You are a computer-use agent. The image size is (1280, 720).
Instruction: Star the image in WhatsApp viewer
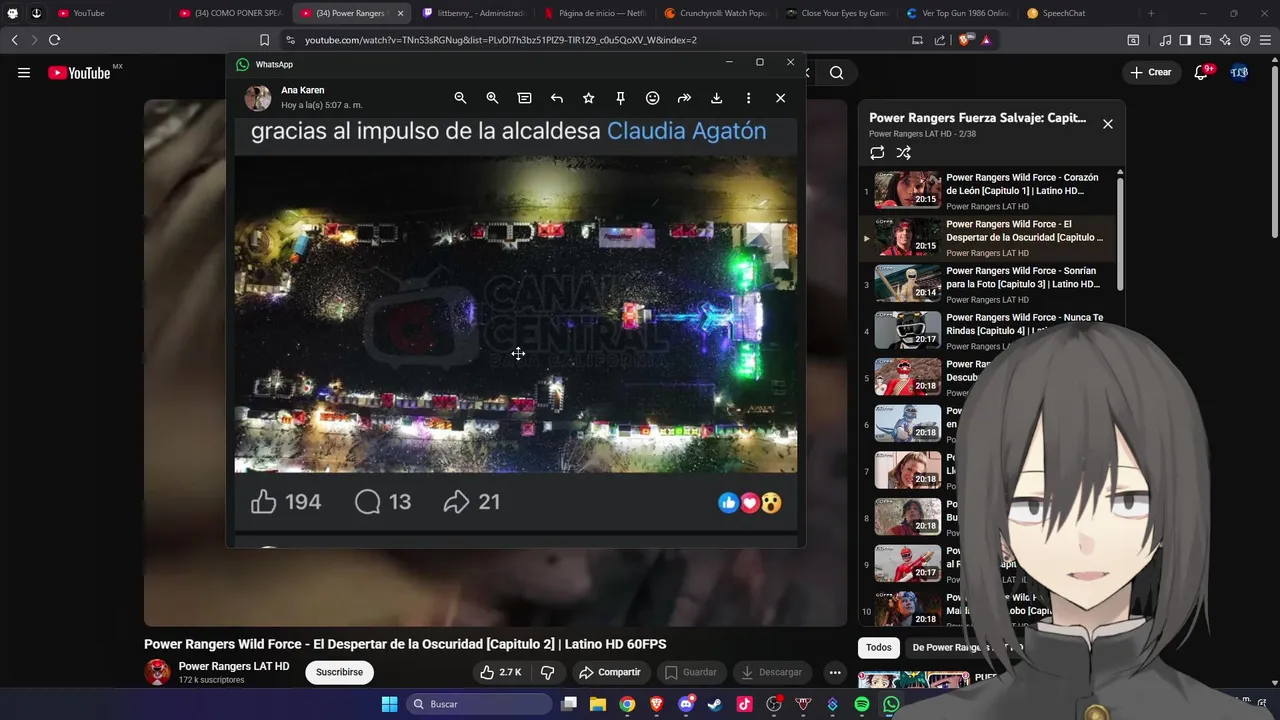tap(588, 98)
